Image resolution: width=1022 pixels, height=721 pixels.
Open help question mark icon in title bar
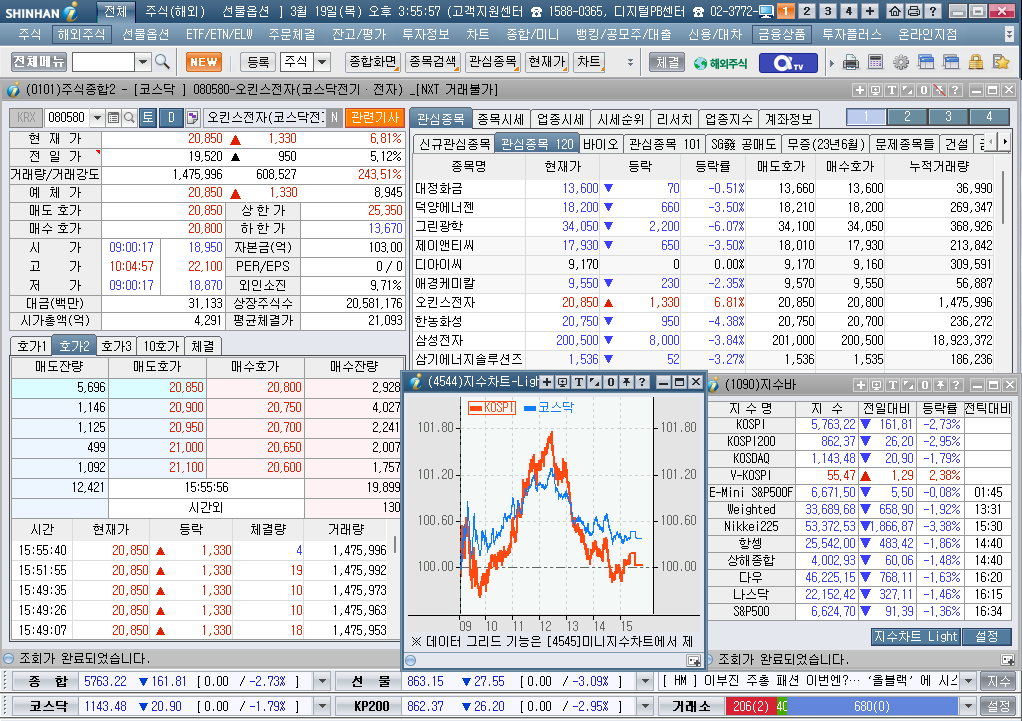click(x=933, y=10)
